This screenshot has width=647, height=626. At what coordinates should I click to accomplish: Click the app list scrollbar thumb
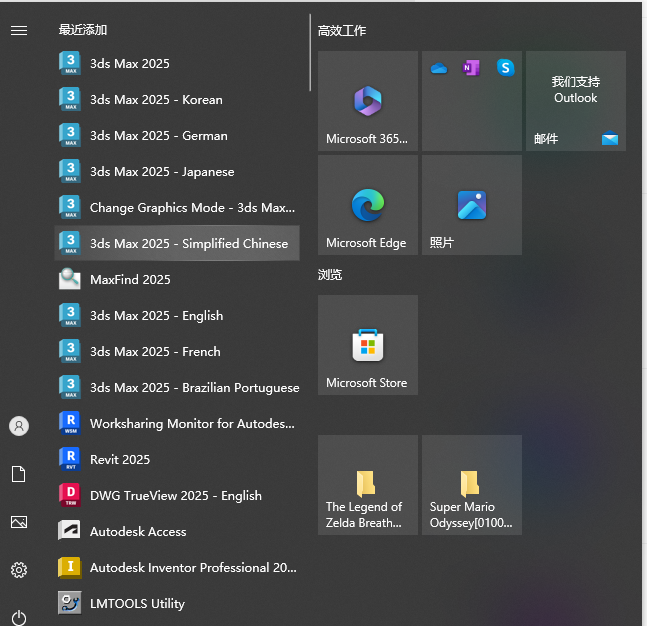pyautogui.click(x=310, y=52)
